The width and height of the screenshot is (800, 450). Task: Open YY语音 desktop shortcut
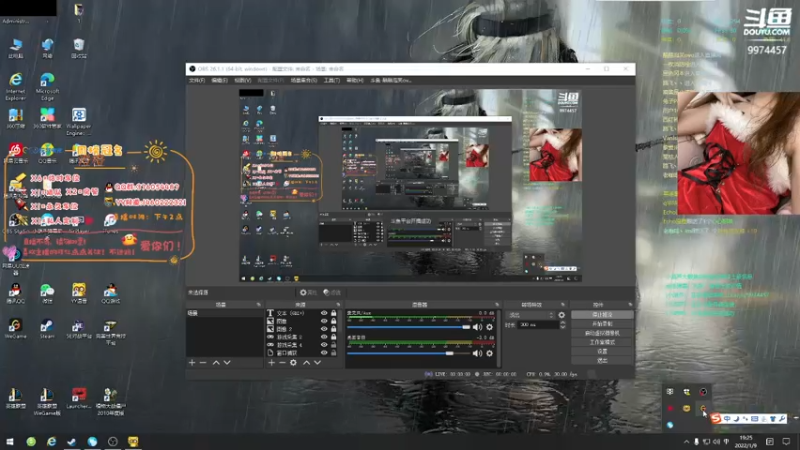point(79,294)
